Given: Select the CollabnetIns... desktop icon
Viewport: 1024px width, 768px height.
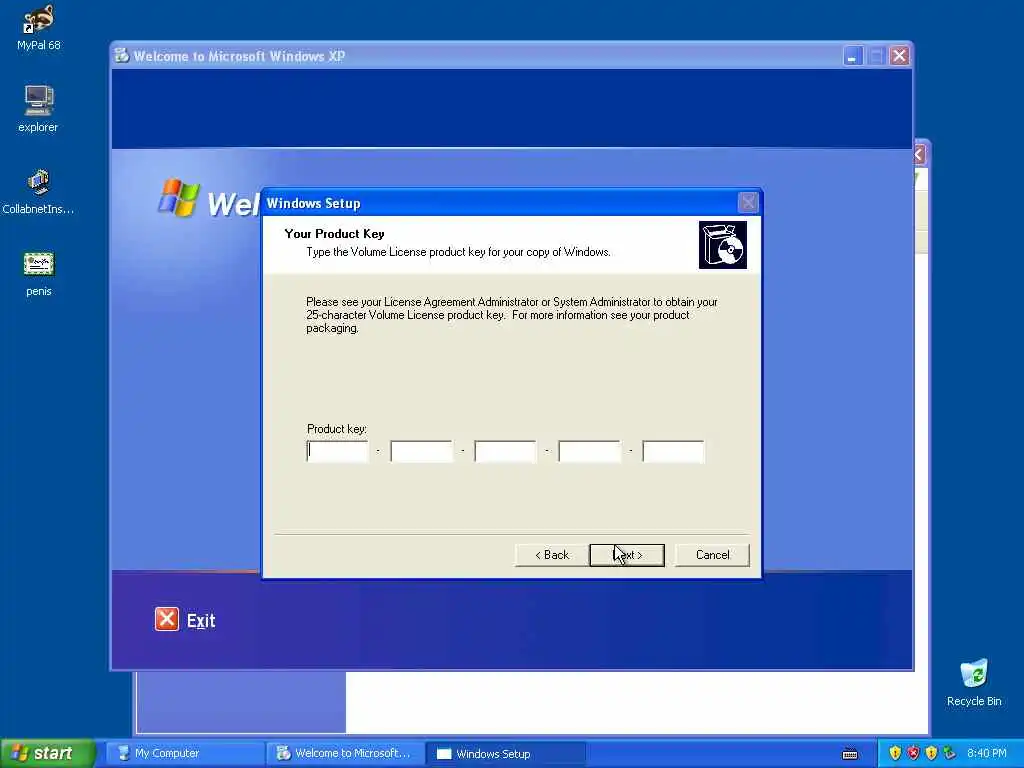Looking at the screenshot, I should point(39,191).
